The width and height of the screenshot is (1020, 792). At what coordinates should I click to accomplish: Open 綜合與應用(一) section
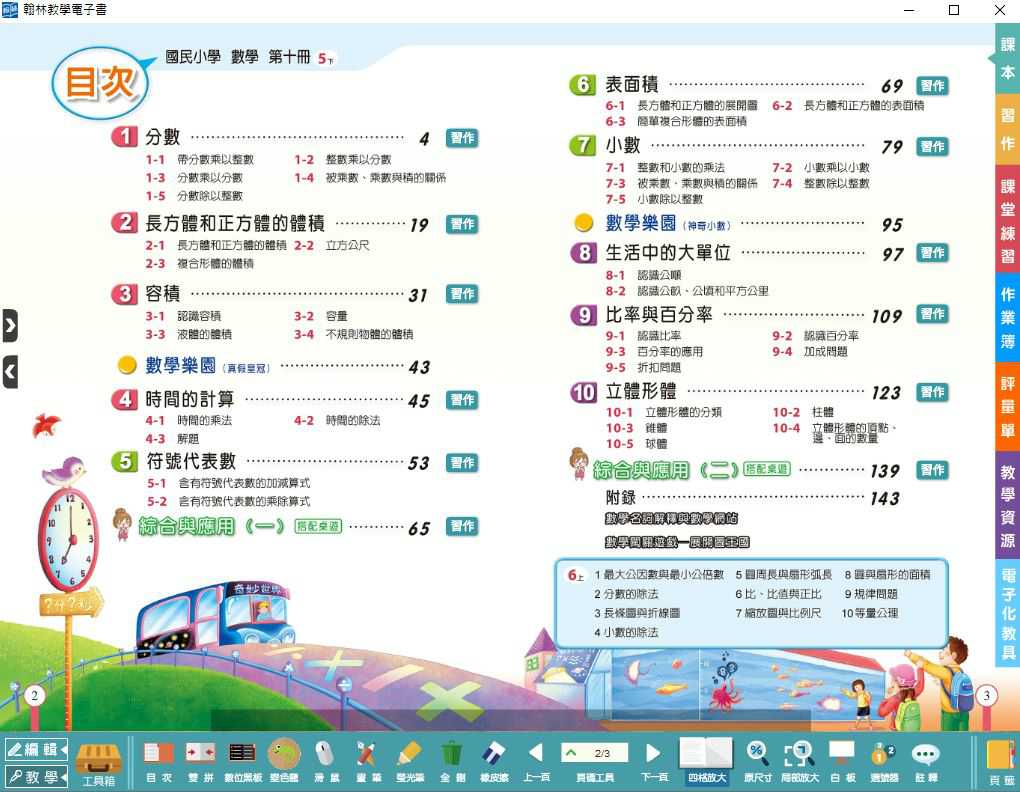click(x=211, y=525)
